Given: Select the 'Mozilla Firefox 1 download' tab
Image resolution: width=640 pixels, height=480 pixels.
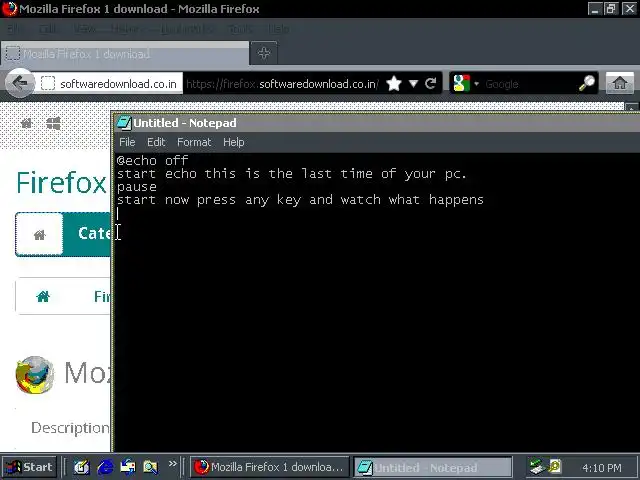Looking at the screenshot, I should 124,53.
